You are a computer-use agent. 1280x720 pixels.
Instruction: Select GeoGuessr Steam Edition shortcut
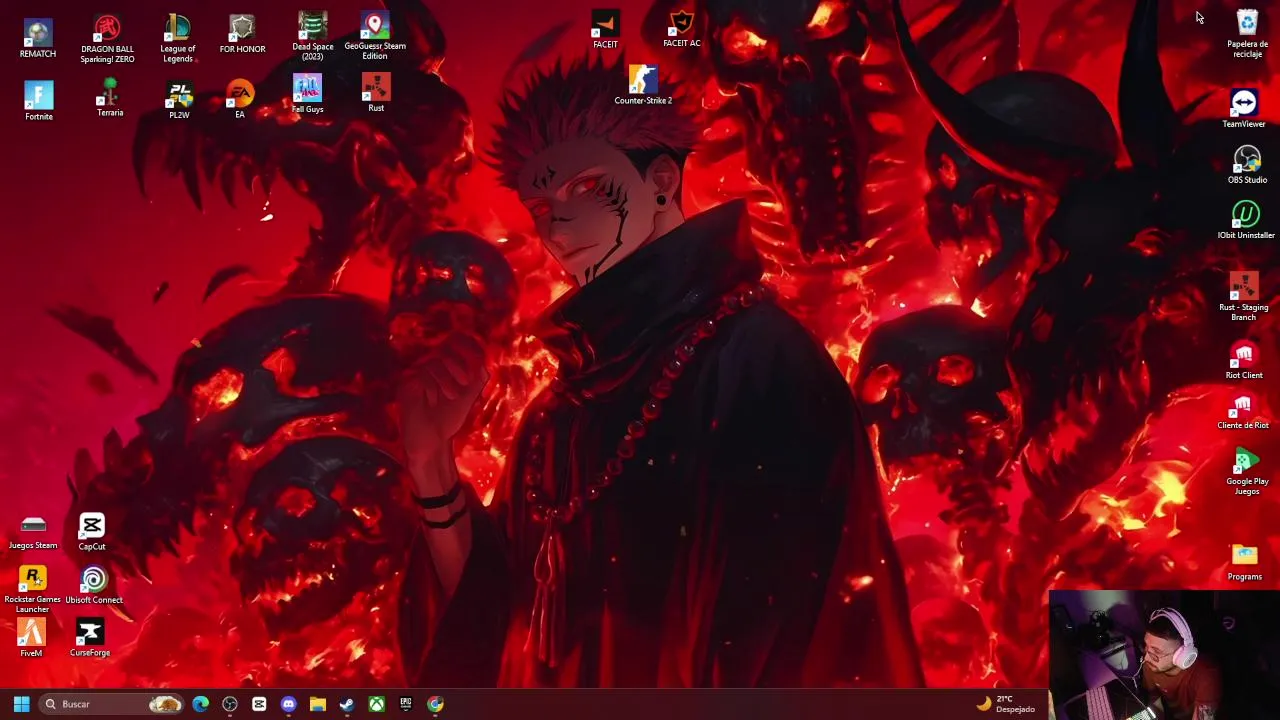coord(375,37)
